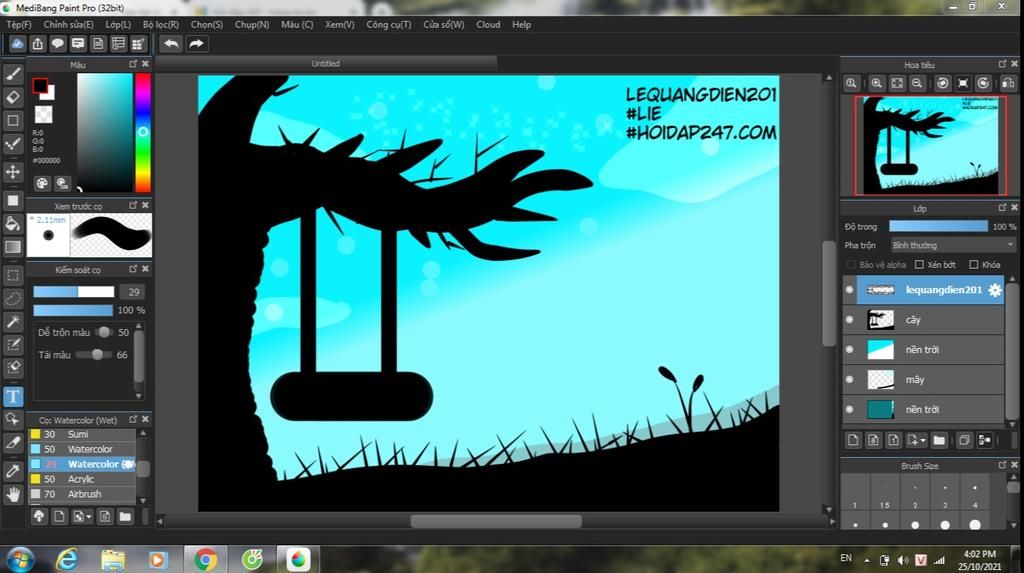Open the 'Lớp(L)' menu

pos(118,24)
